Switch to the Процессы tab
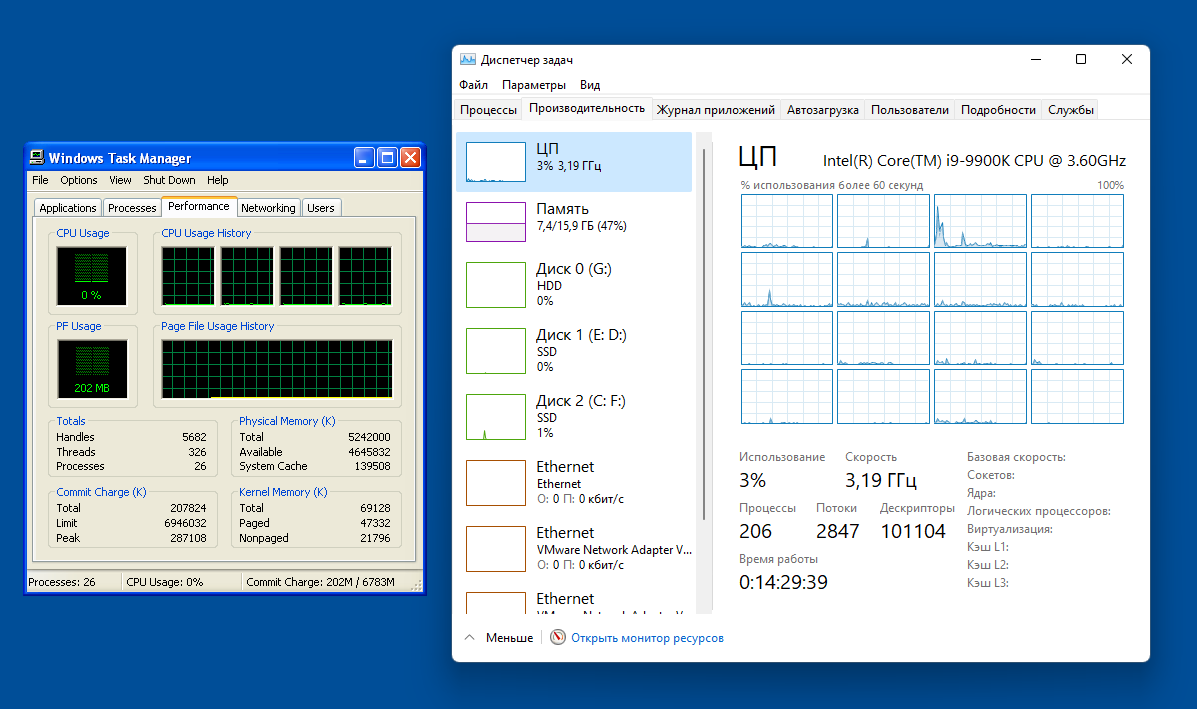This screenshot has width=1197, height=709. (x=488, y=110)
